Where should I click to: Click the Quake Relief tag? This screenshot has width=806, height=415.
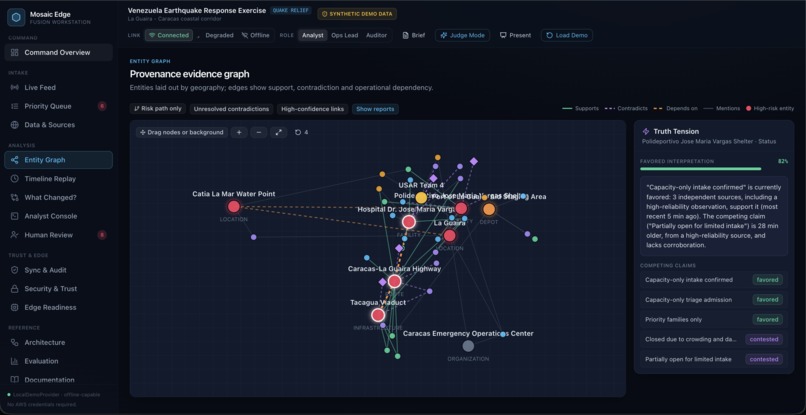(290, 10)
